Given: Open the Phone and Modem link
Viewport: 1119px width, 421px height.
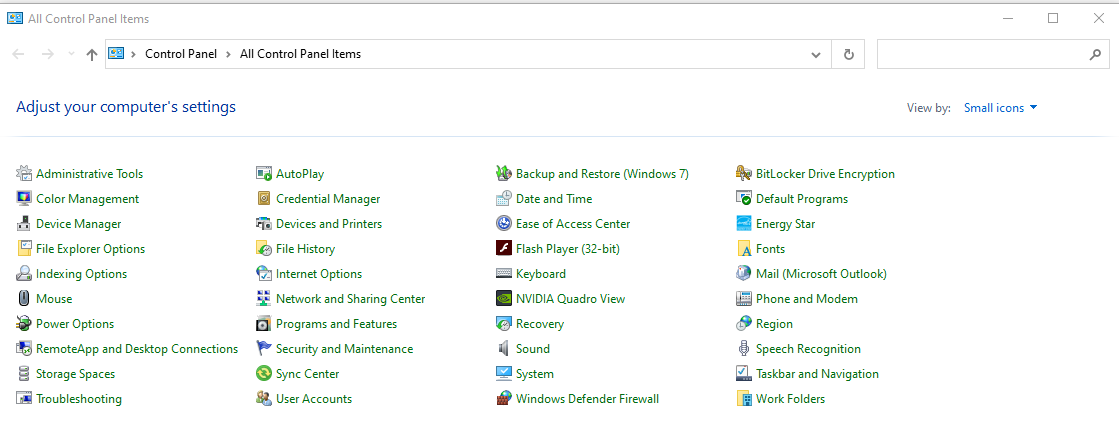Looking at the screenshot, I should (x=806, y=298).
